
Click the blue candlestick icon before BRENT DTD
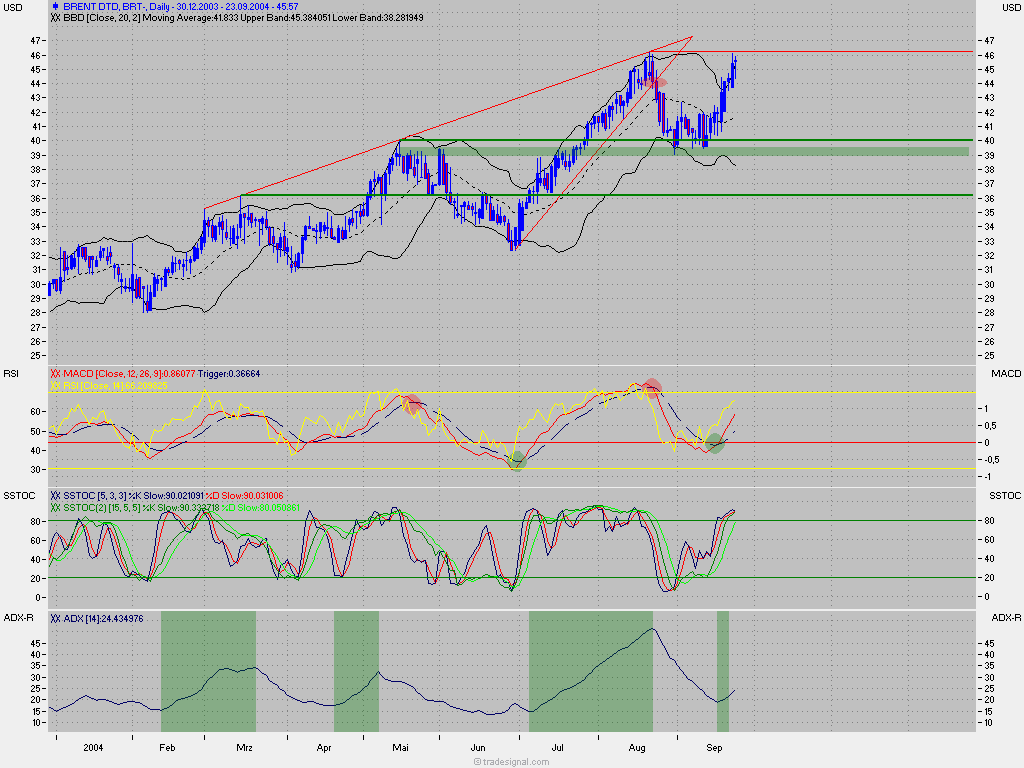[x=54, y=6]
